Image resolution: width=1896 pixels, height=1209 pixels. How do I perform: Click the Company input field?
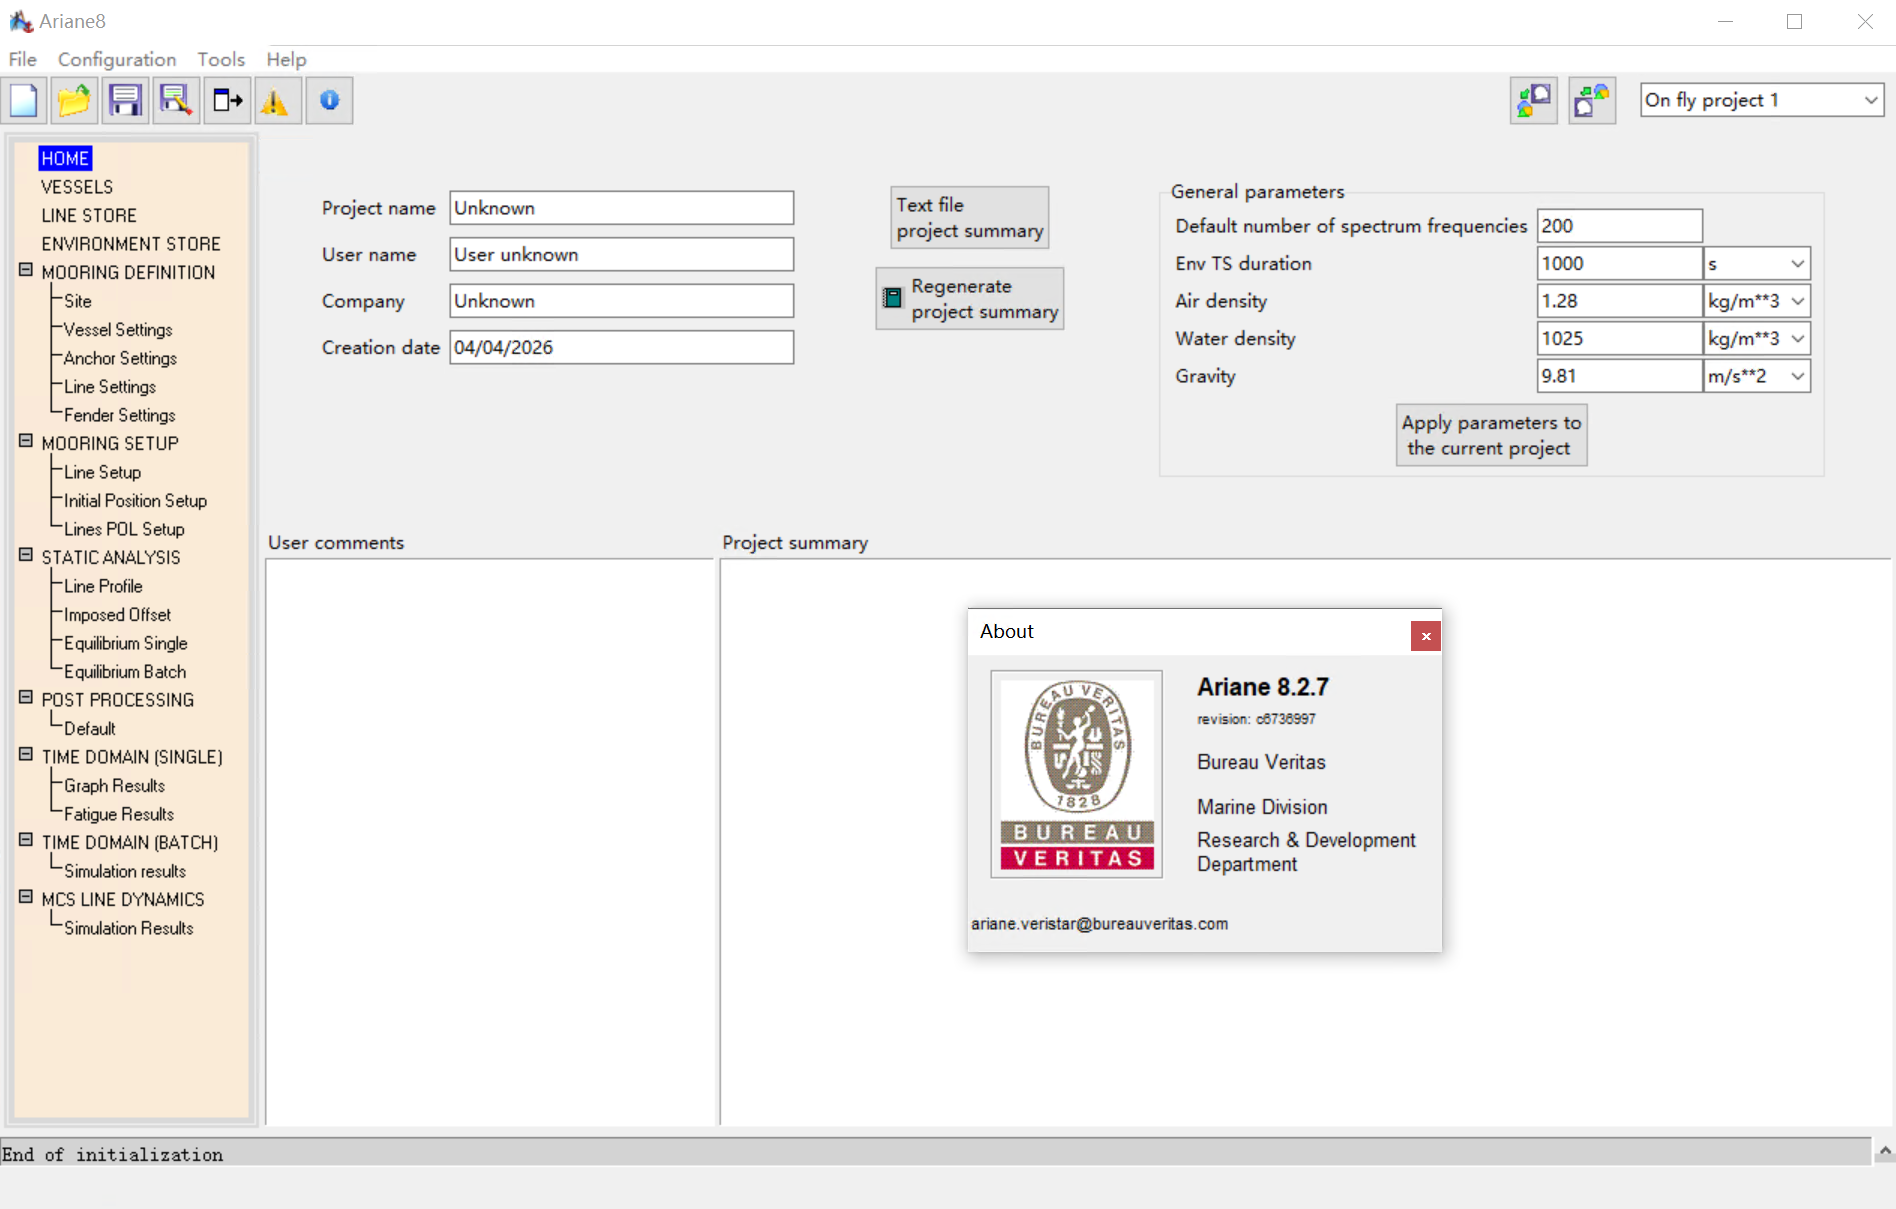tap(622, 301)
